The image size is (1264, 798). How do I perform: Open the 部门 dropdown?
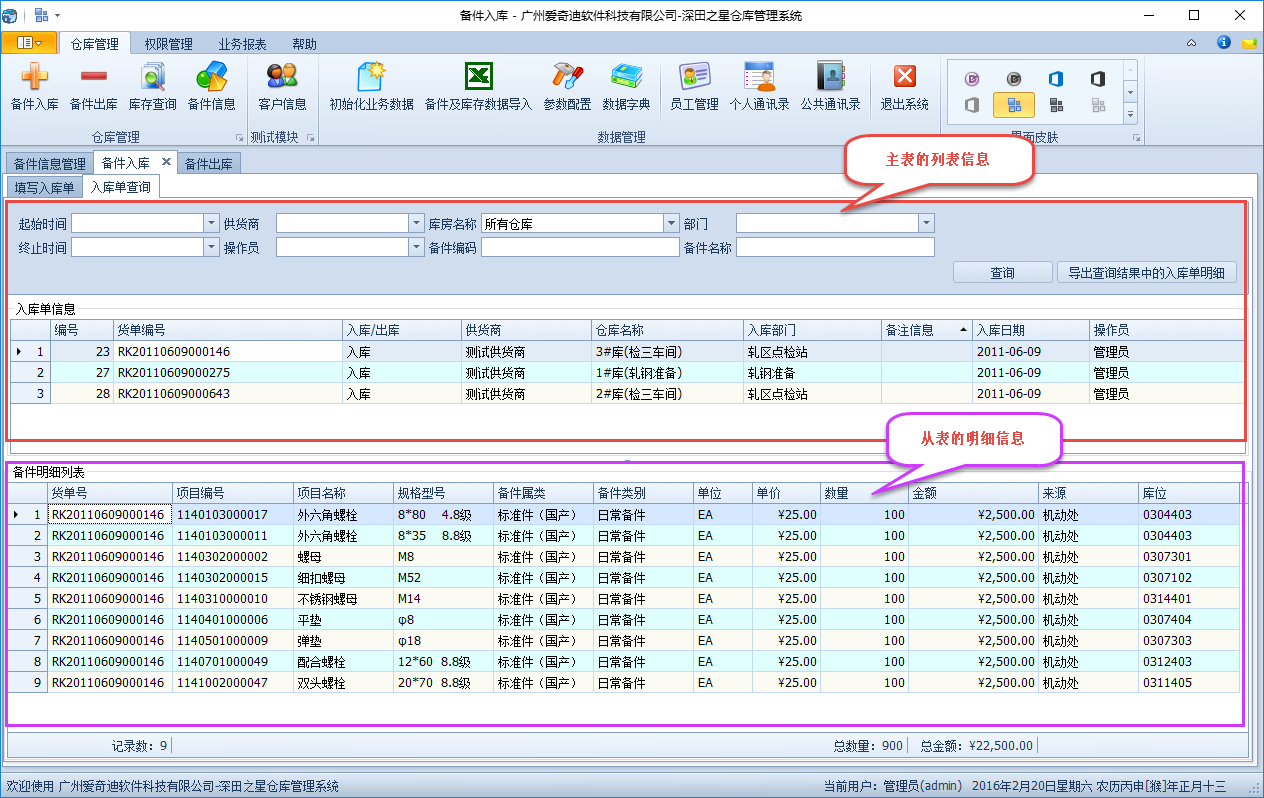pos(926,223)
